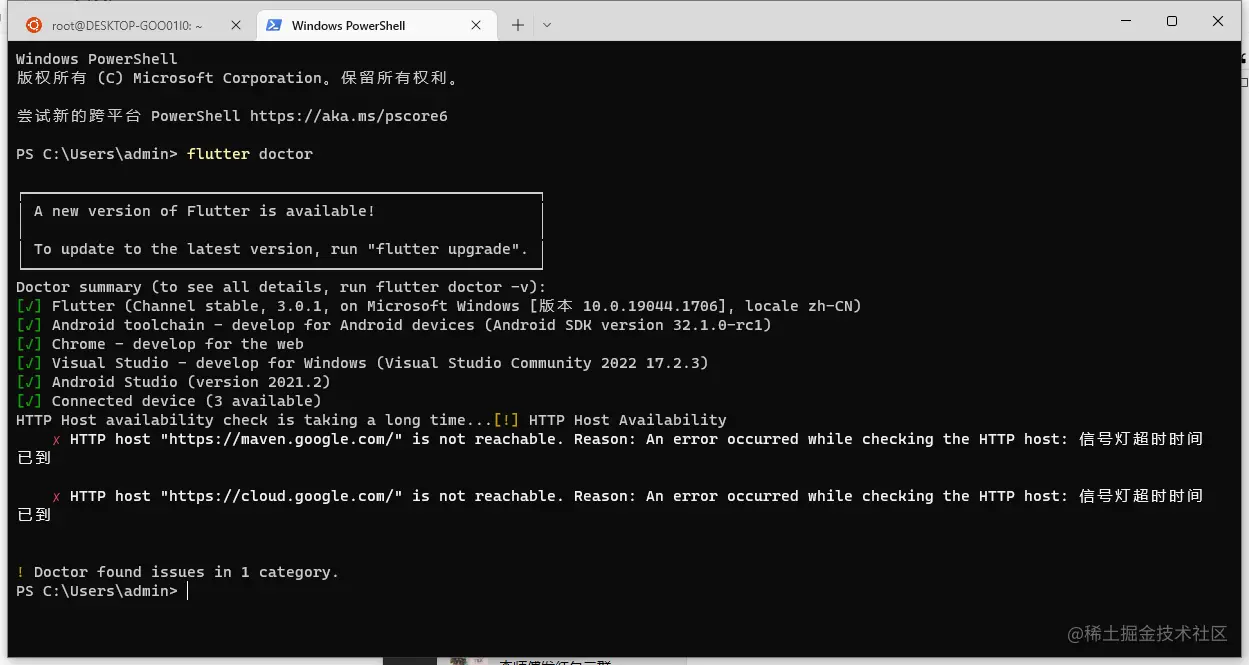The image size is (1249, 665).
Task: Click the Ubuntu icon on the first tab
Action: pos(33,24)
